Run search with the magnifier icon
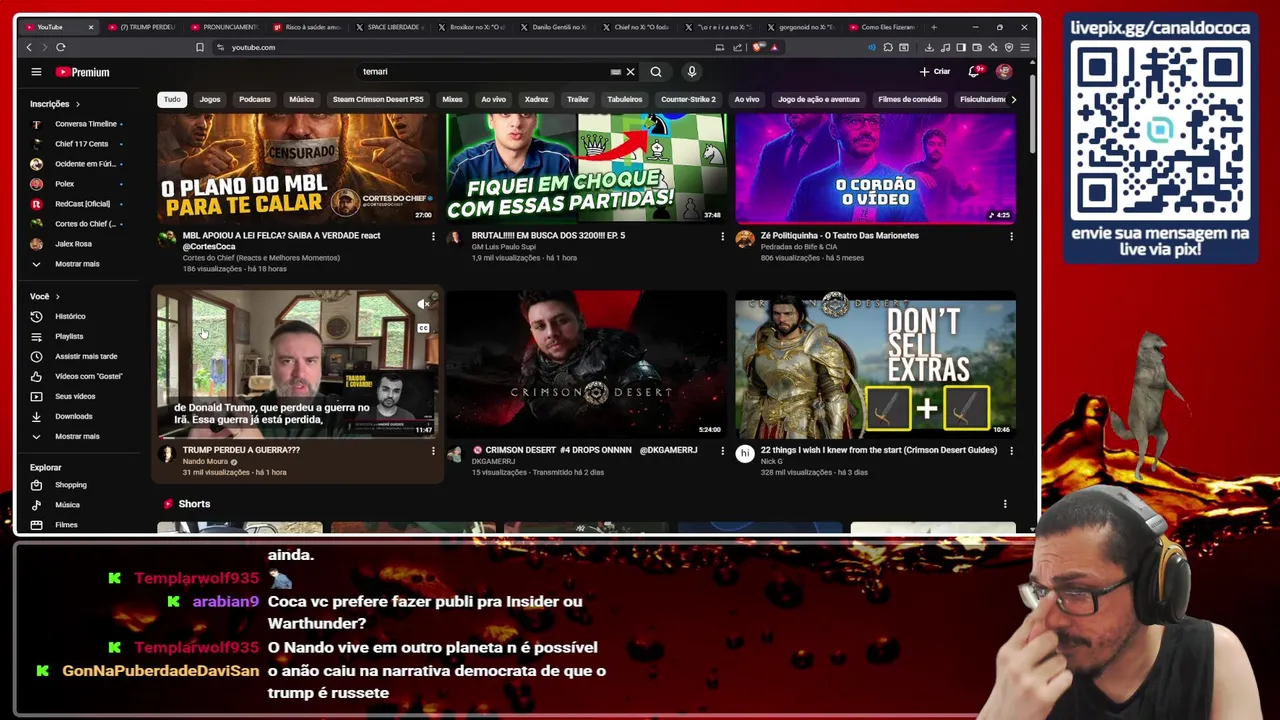Screen dimensions: 1280x720 656,72
